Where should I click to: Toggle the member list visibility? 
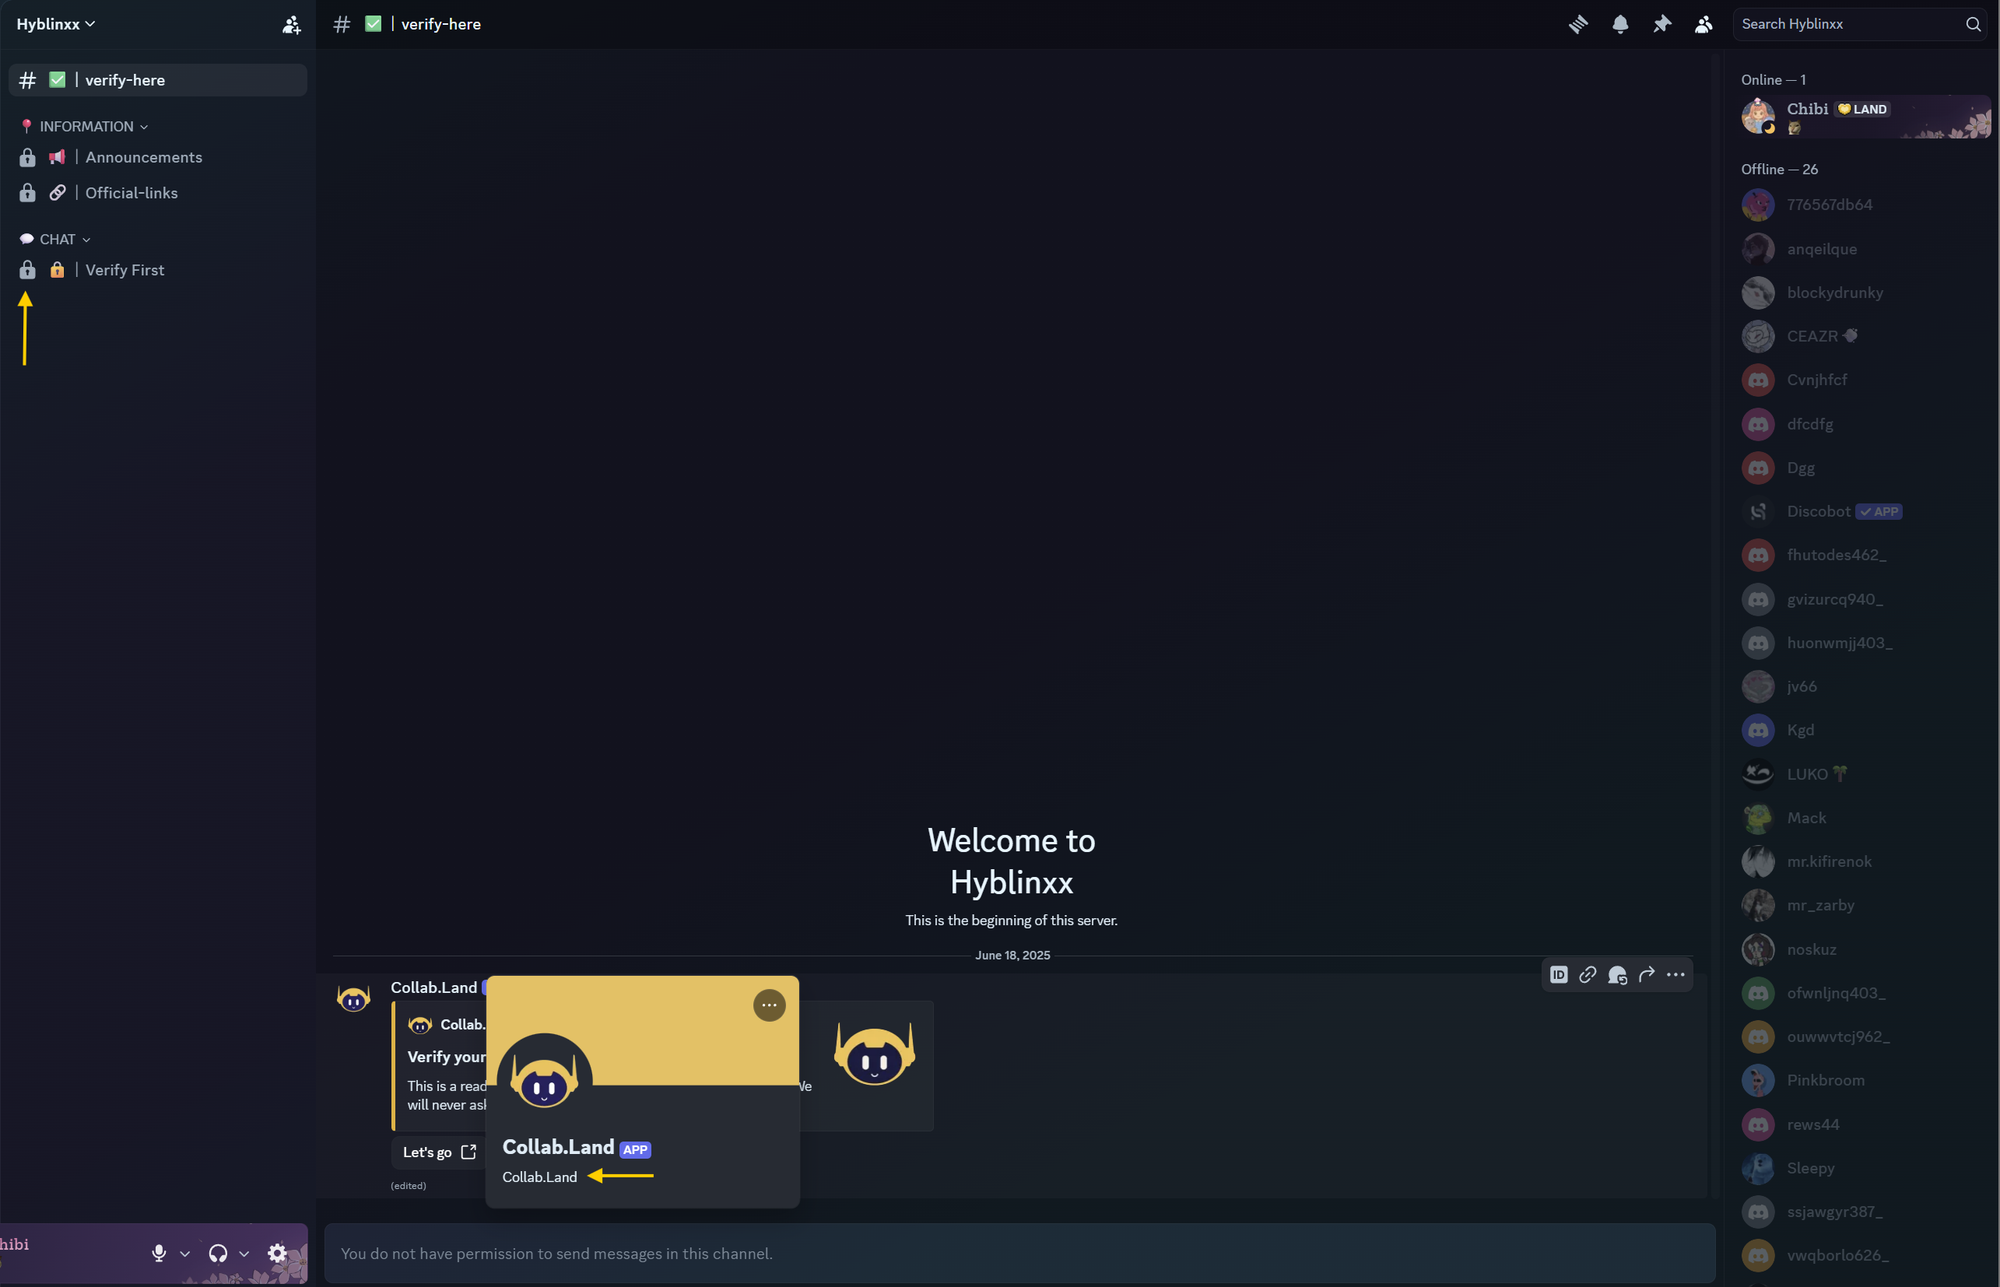click(x=1703, y=24)
